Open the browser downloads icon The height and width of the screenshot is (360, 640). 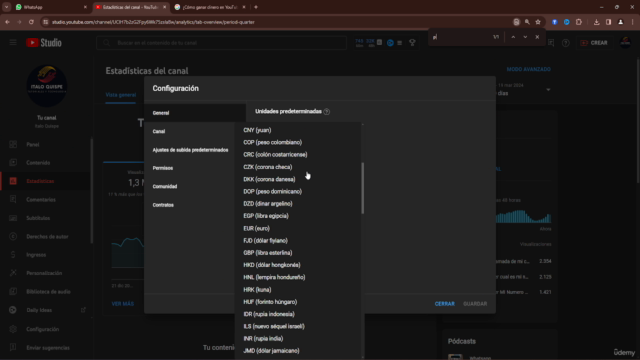coord(596,22)
